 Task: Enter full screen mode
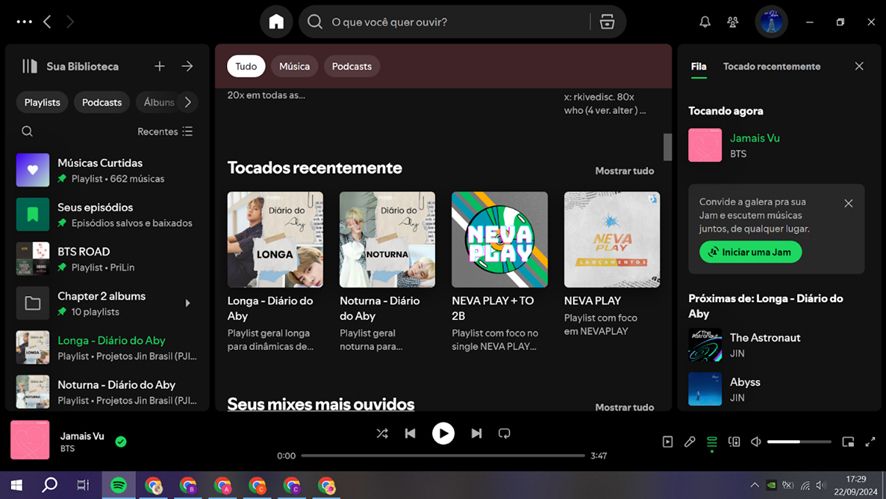point(870,441)
